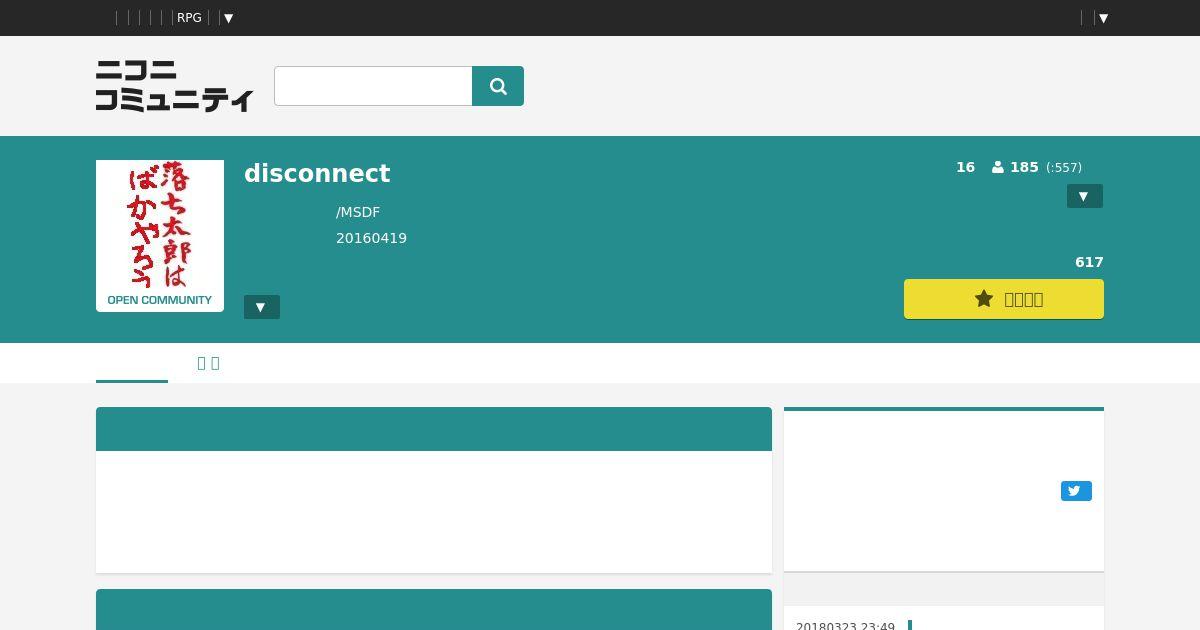Screen dimensions: 1200x630
Task: Click the /MSDF owner text
Action: (358, 212)
